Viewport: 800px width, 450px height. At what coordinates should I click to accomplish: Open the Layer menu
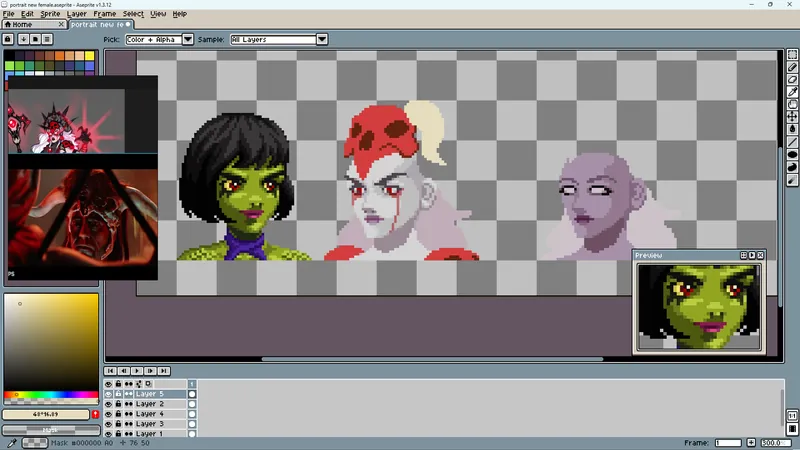77,14
